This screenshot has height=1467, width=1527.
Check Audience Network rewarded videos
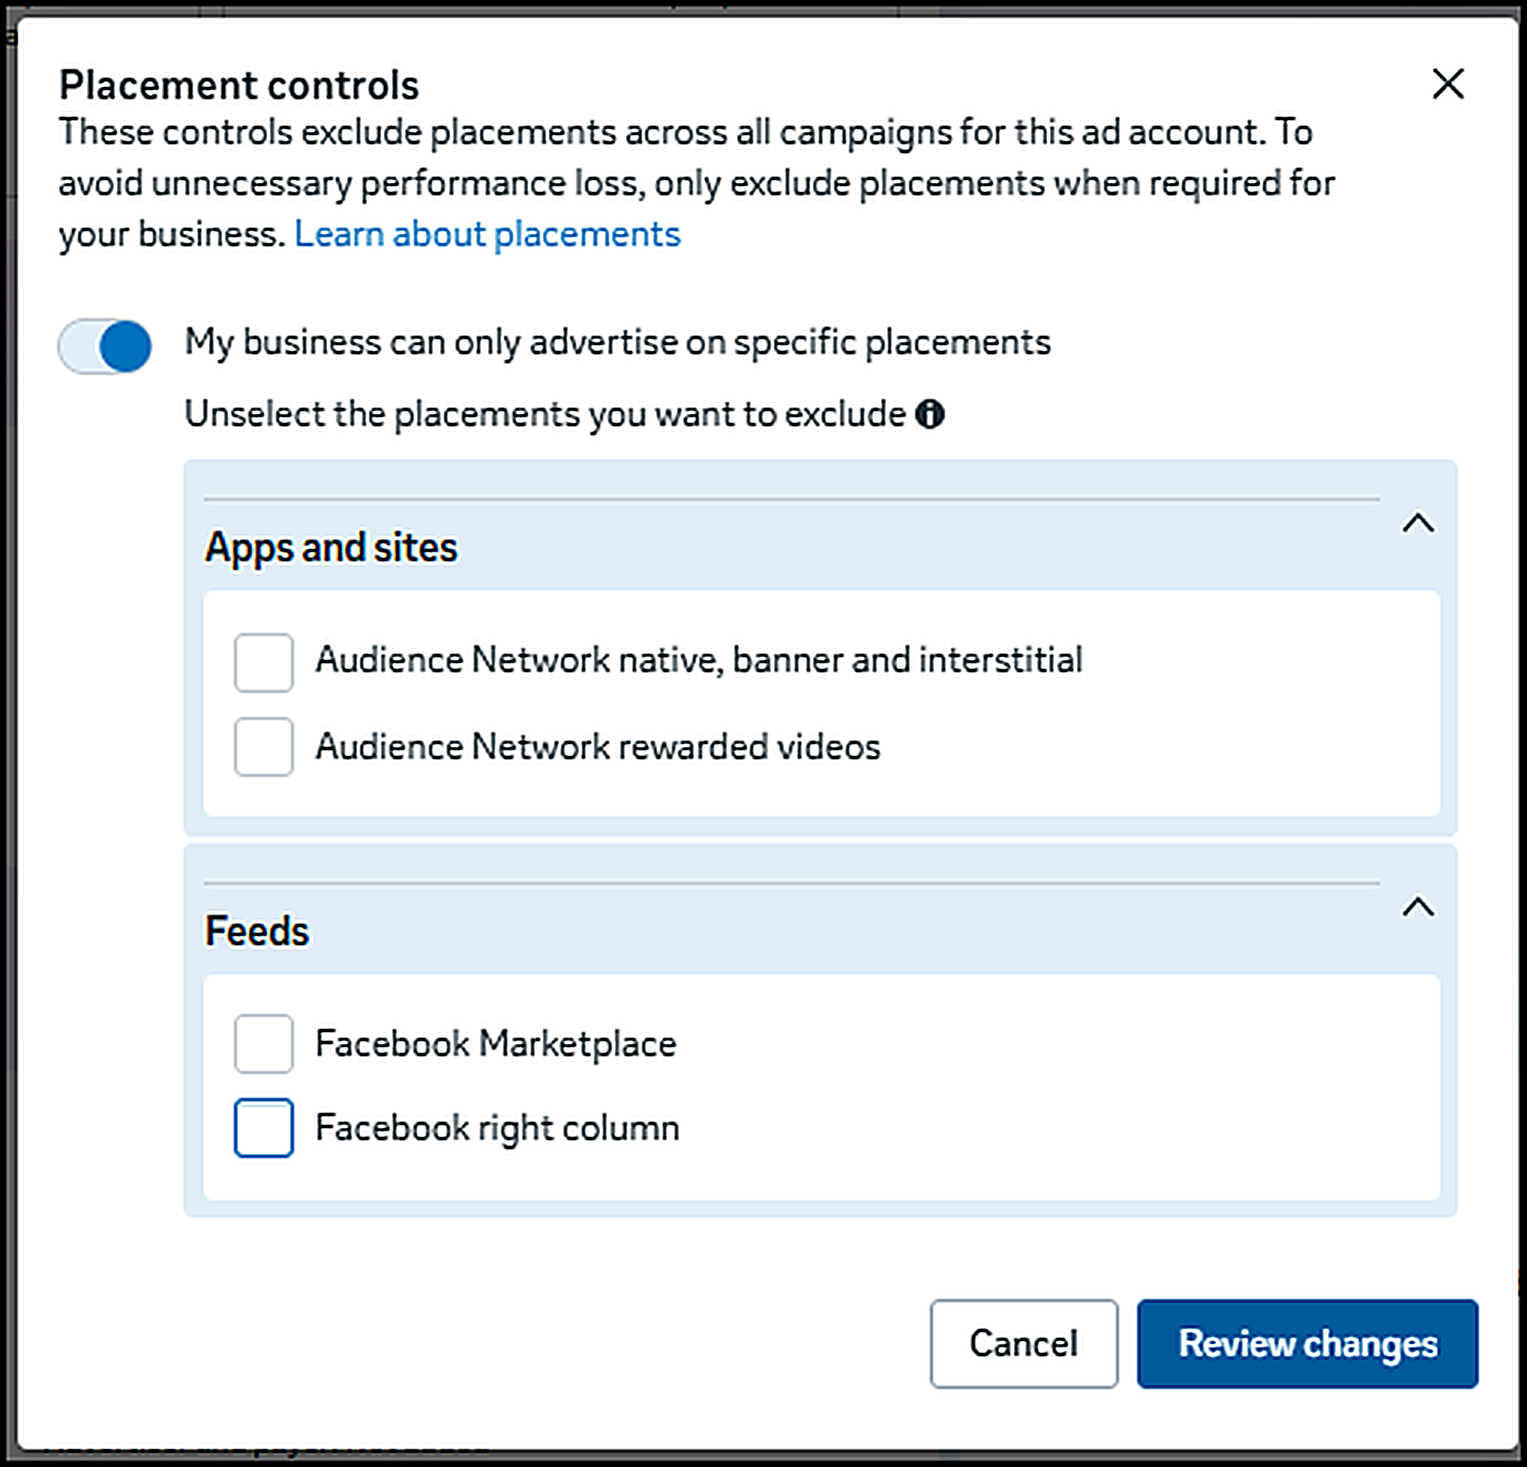click(264, 746)
